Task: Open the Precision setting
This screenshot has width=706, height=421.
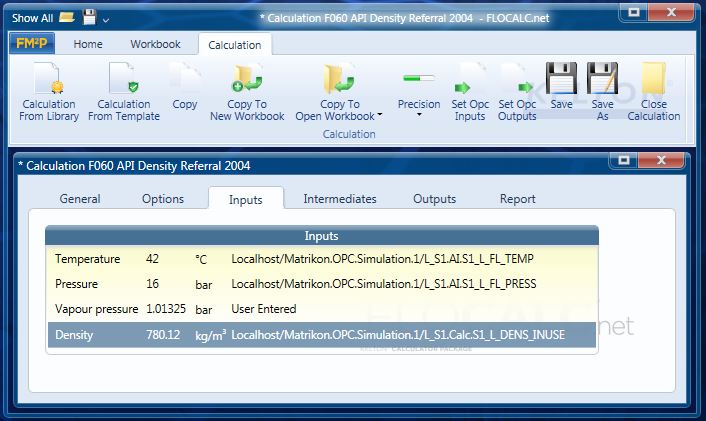Action: [x=419, y=92]
